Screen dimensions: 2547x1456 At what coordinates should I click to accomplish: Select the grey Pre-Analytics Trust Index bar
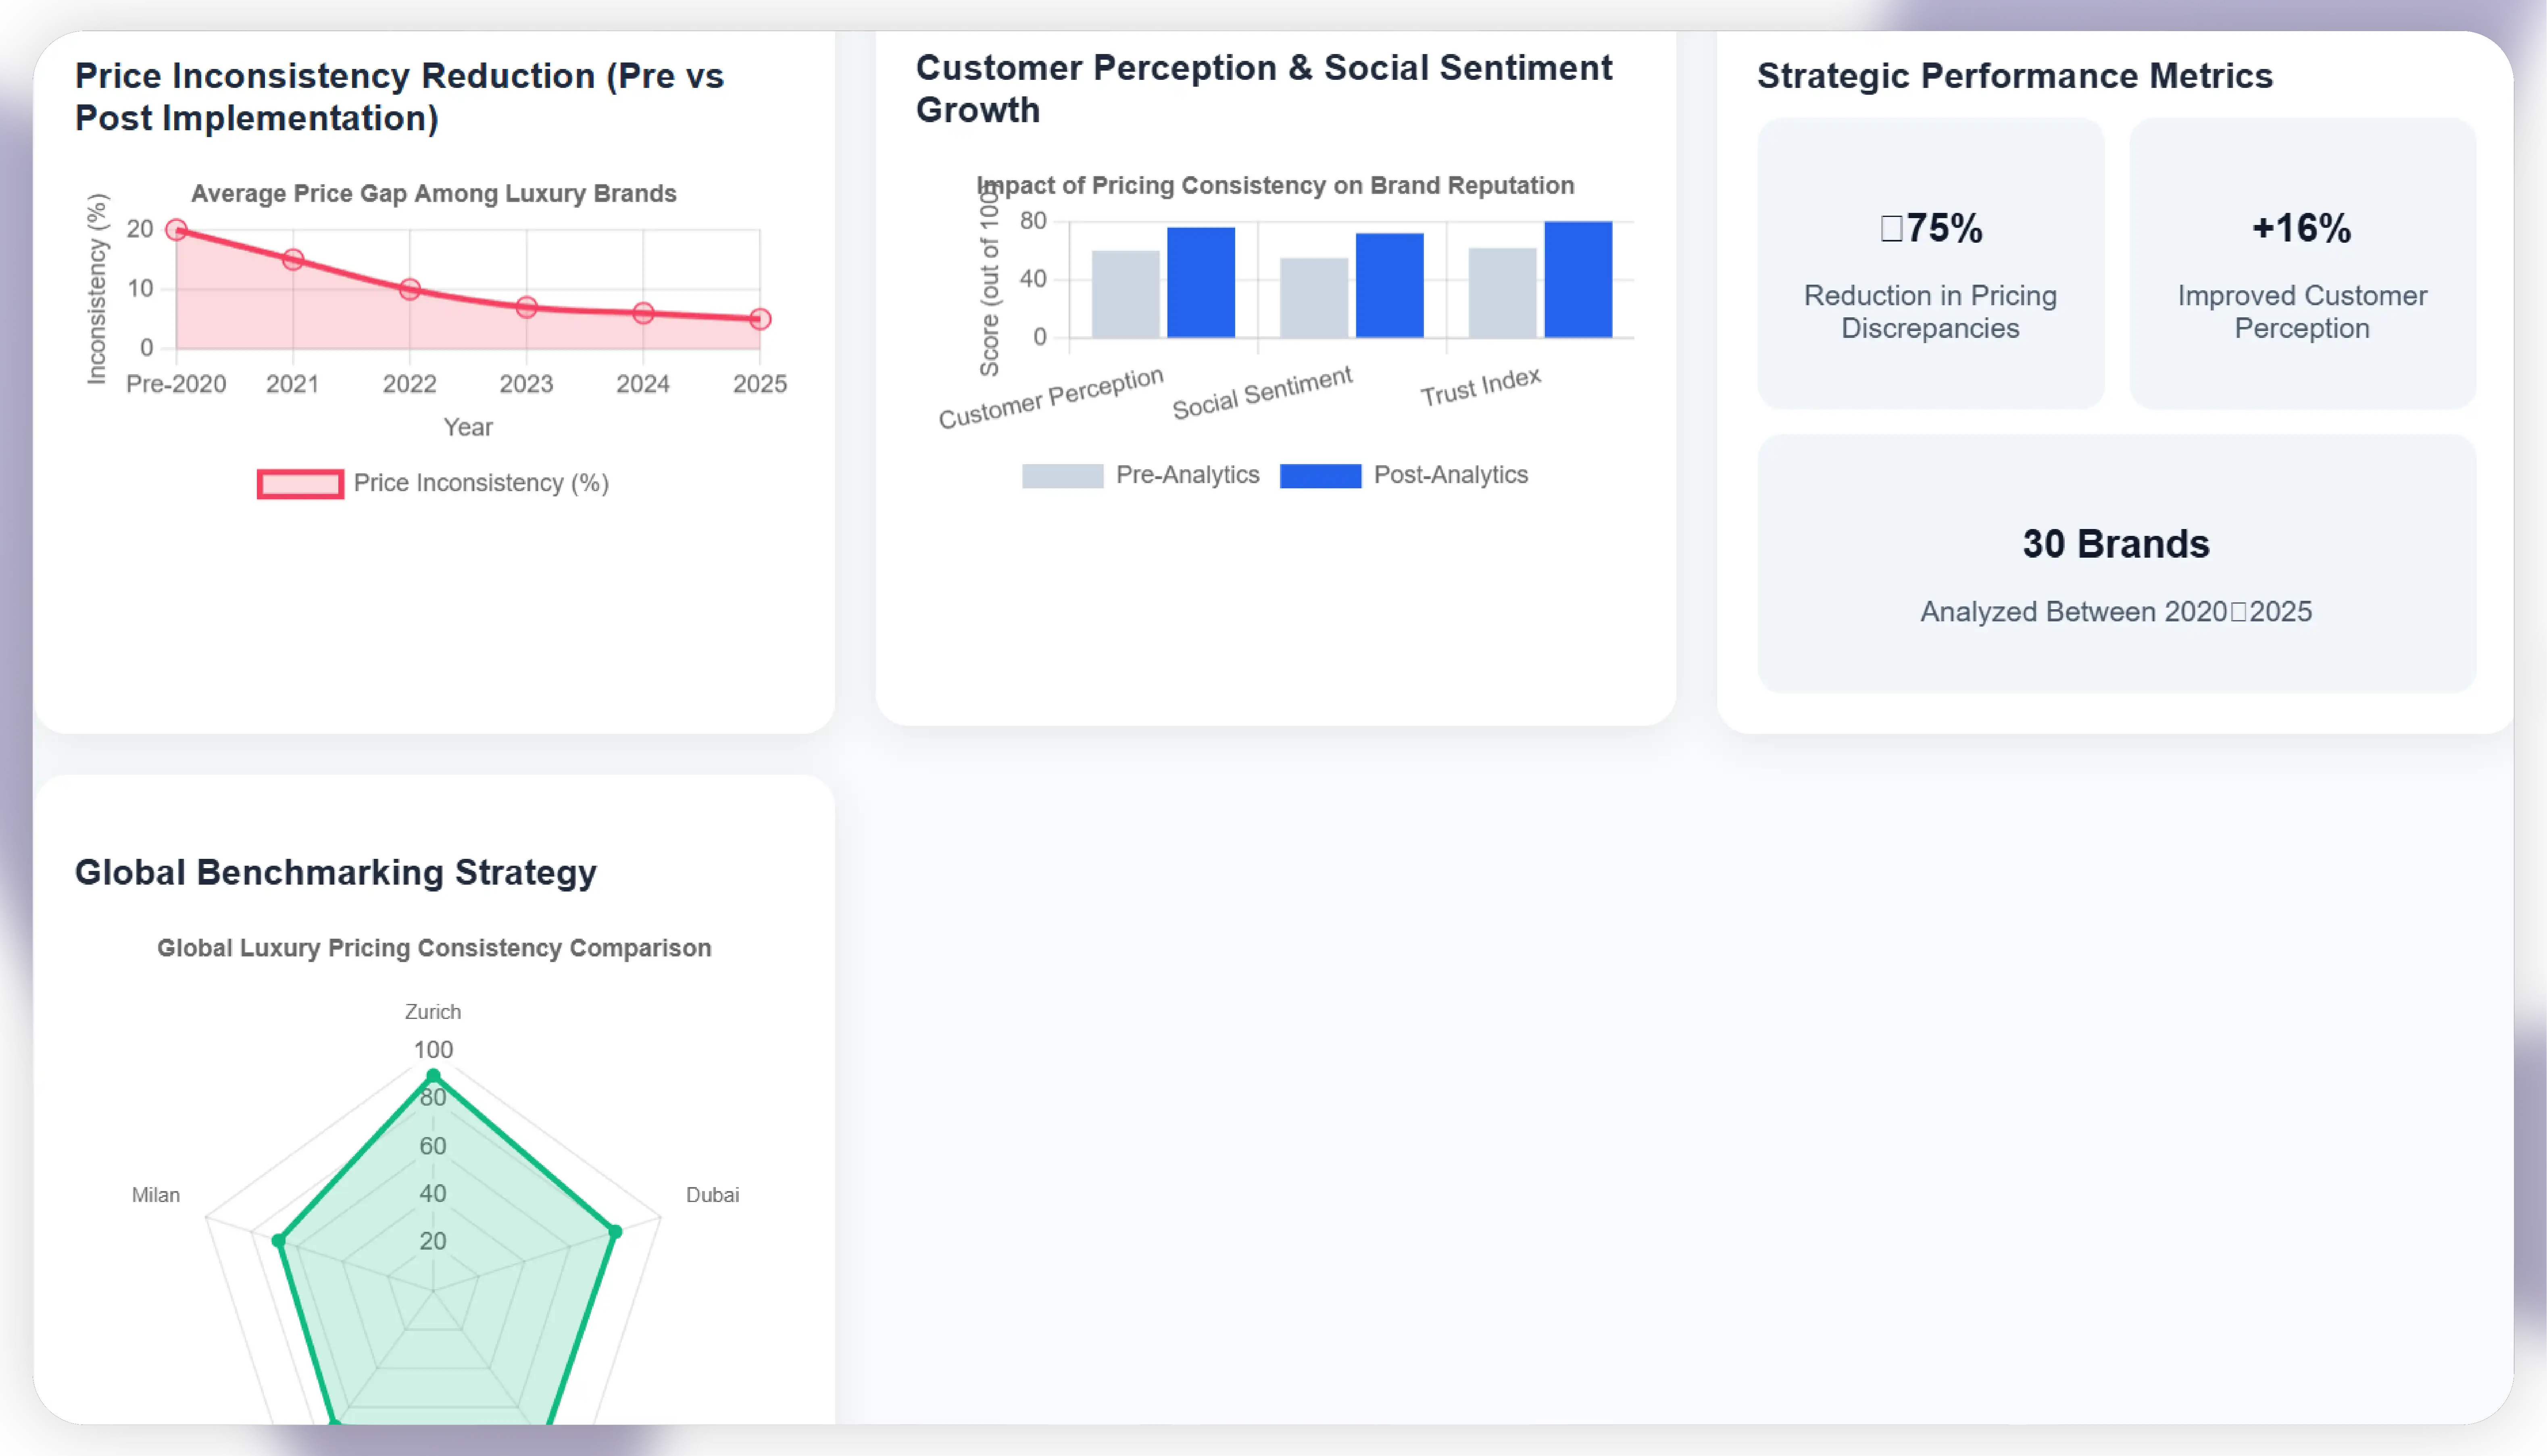pos(1502,293)
